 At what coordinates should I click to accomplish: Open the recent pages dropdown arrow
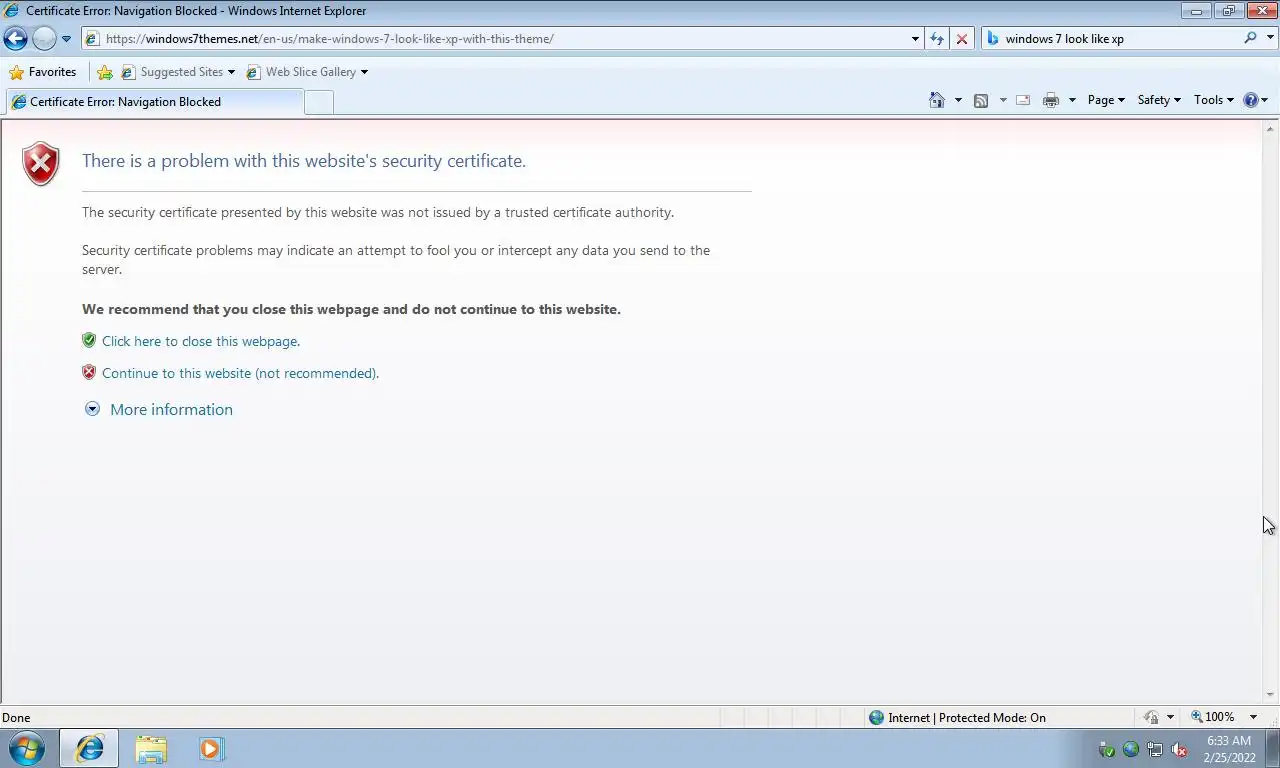66,39
